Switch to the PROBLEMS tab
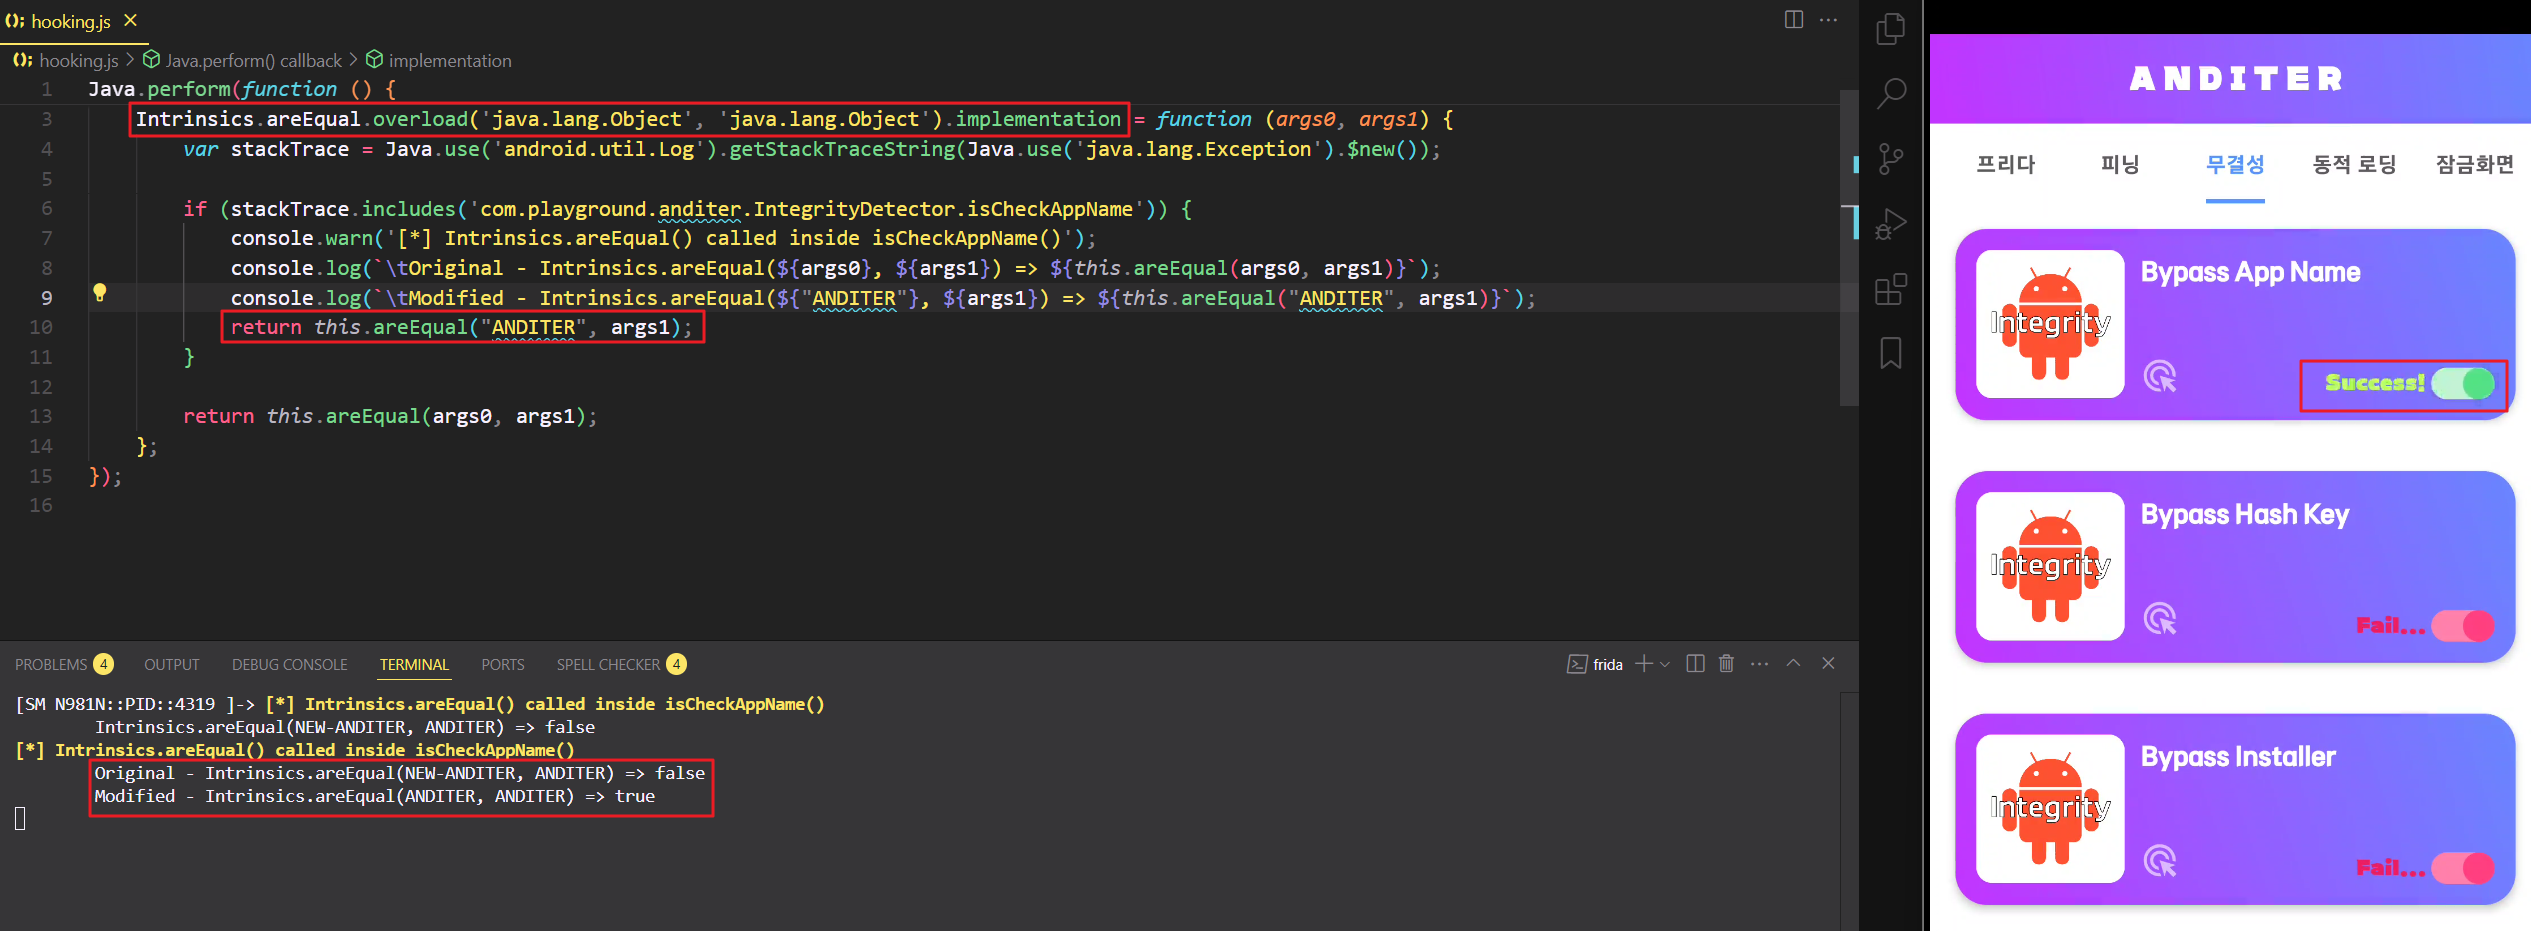The image size is (2531, 931). coord(64,664)
